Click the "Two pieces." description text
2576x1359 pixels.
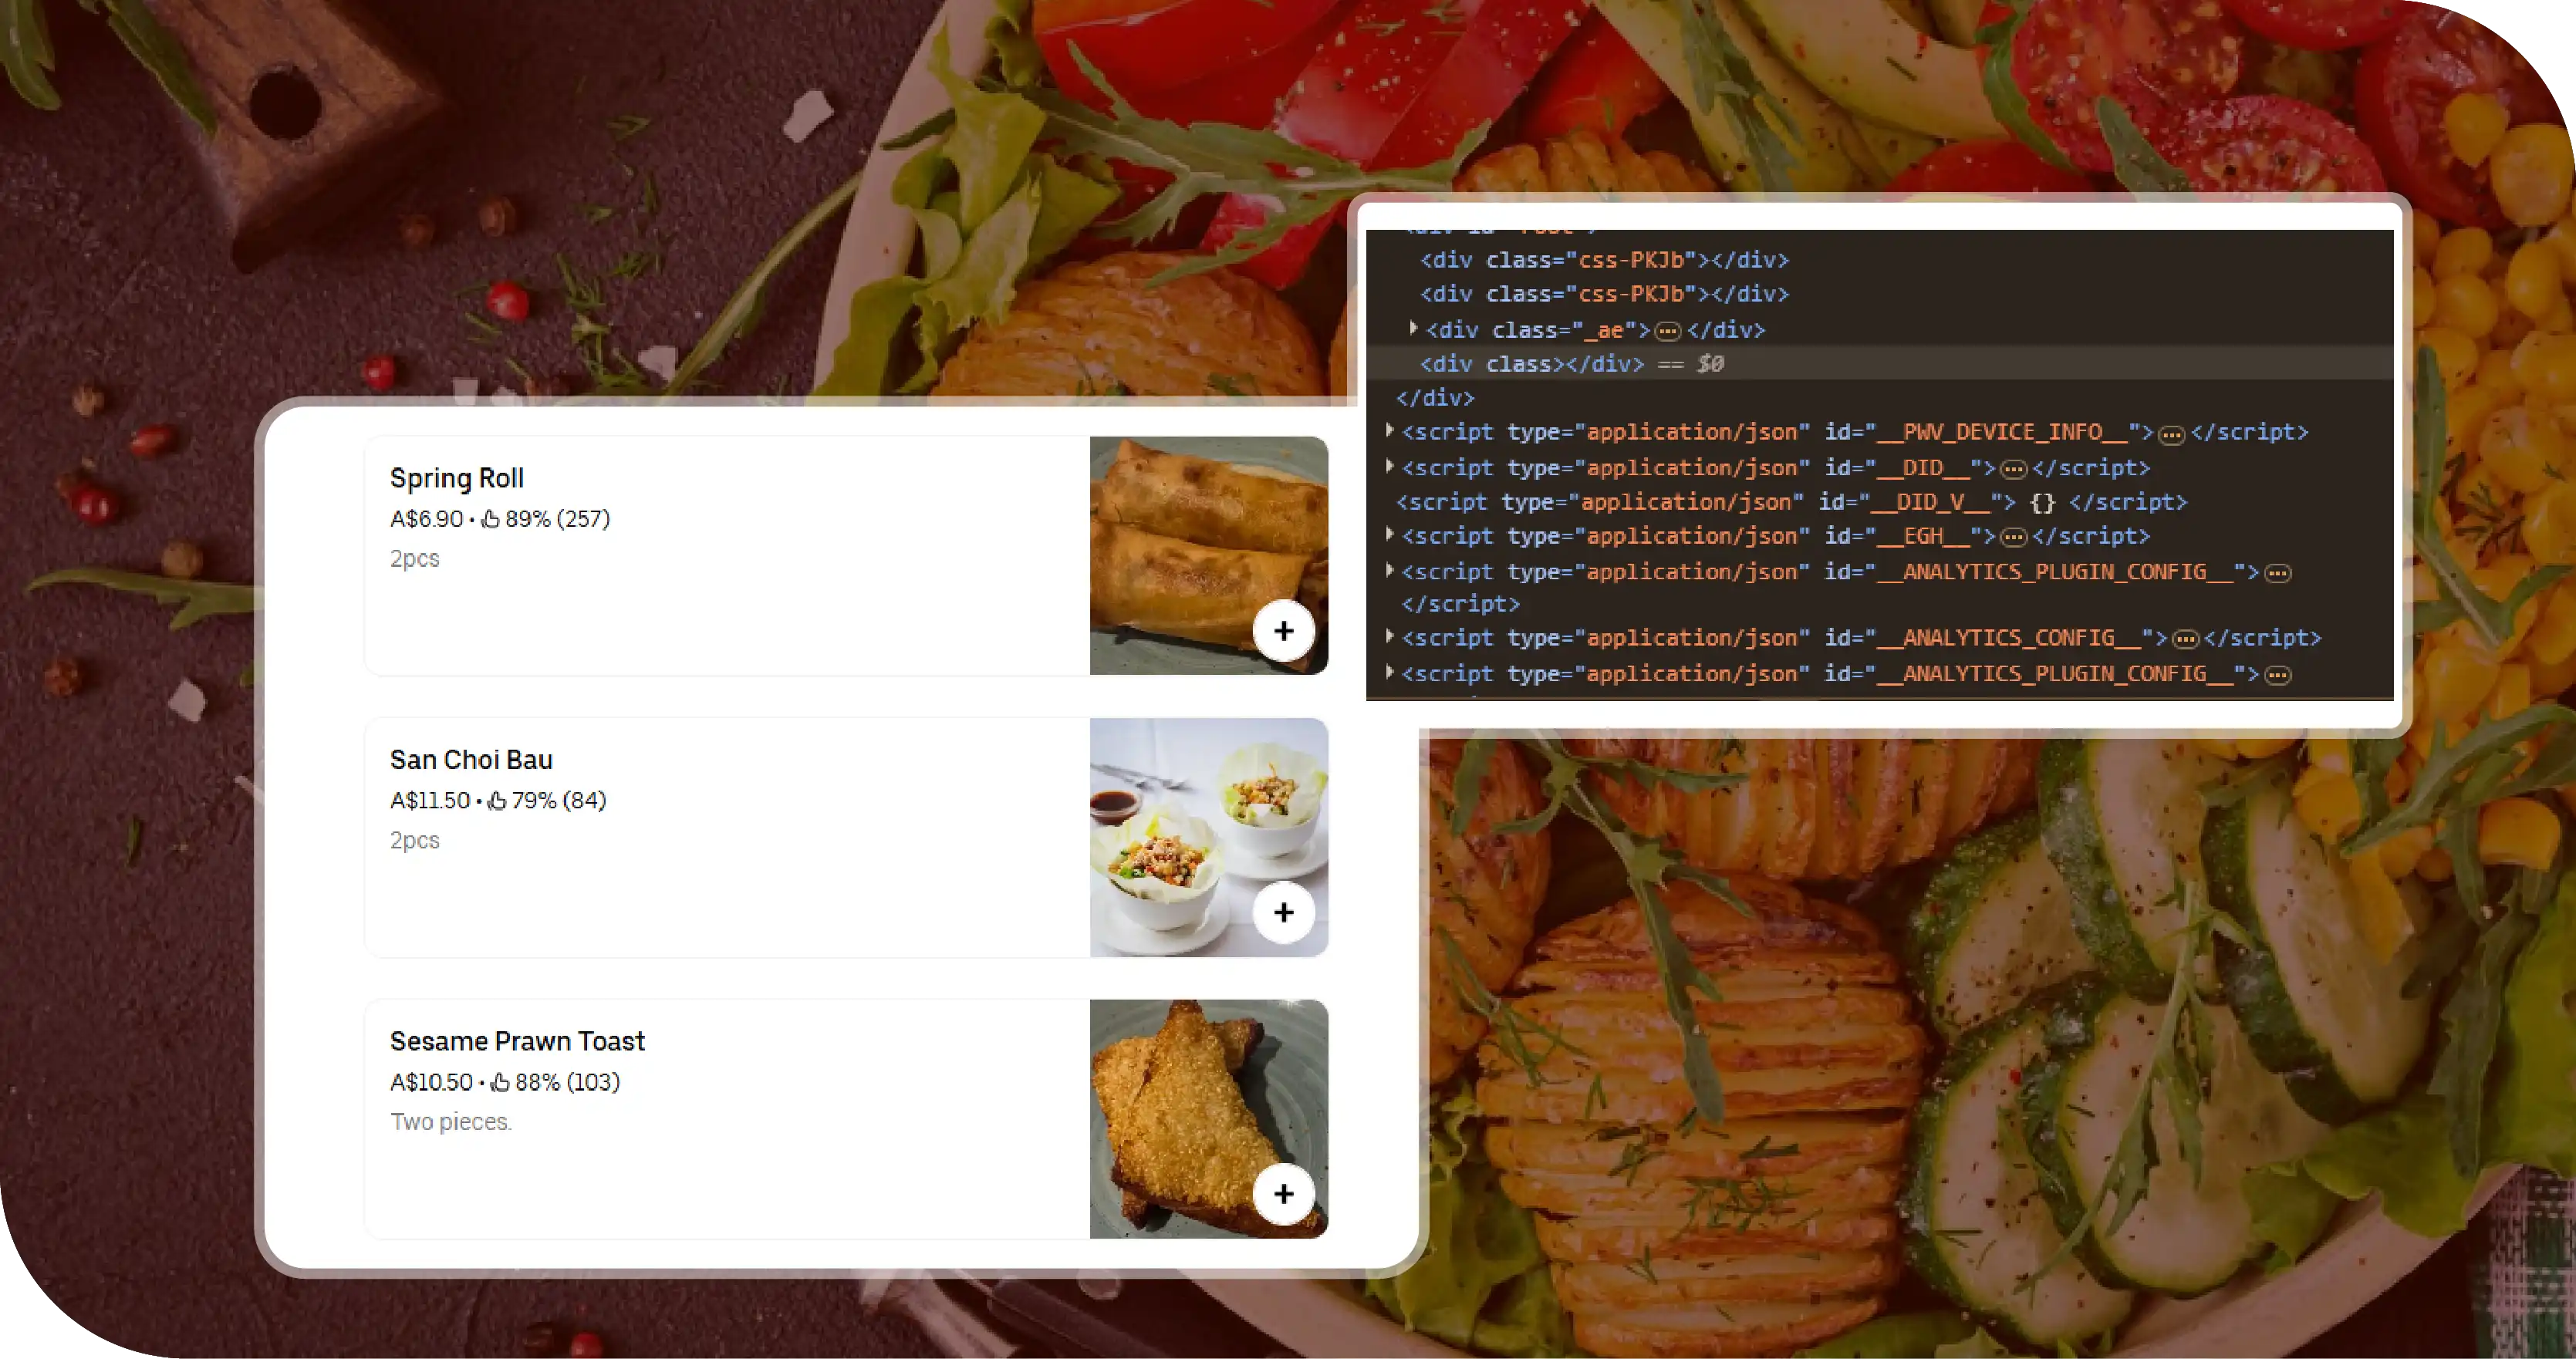pyautogui.click(x=451, y=1122)
